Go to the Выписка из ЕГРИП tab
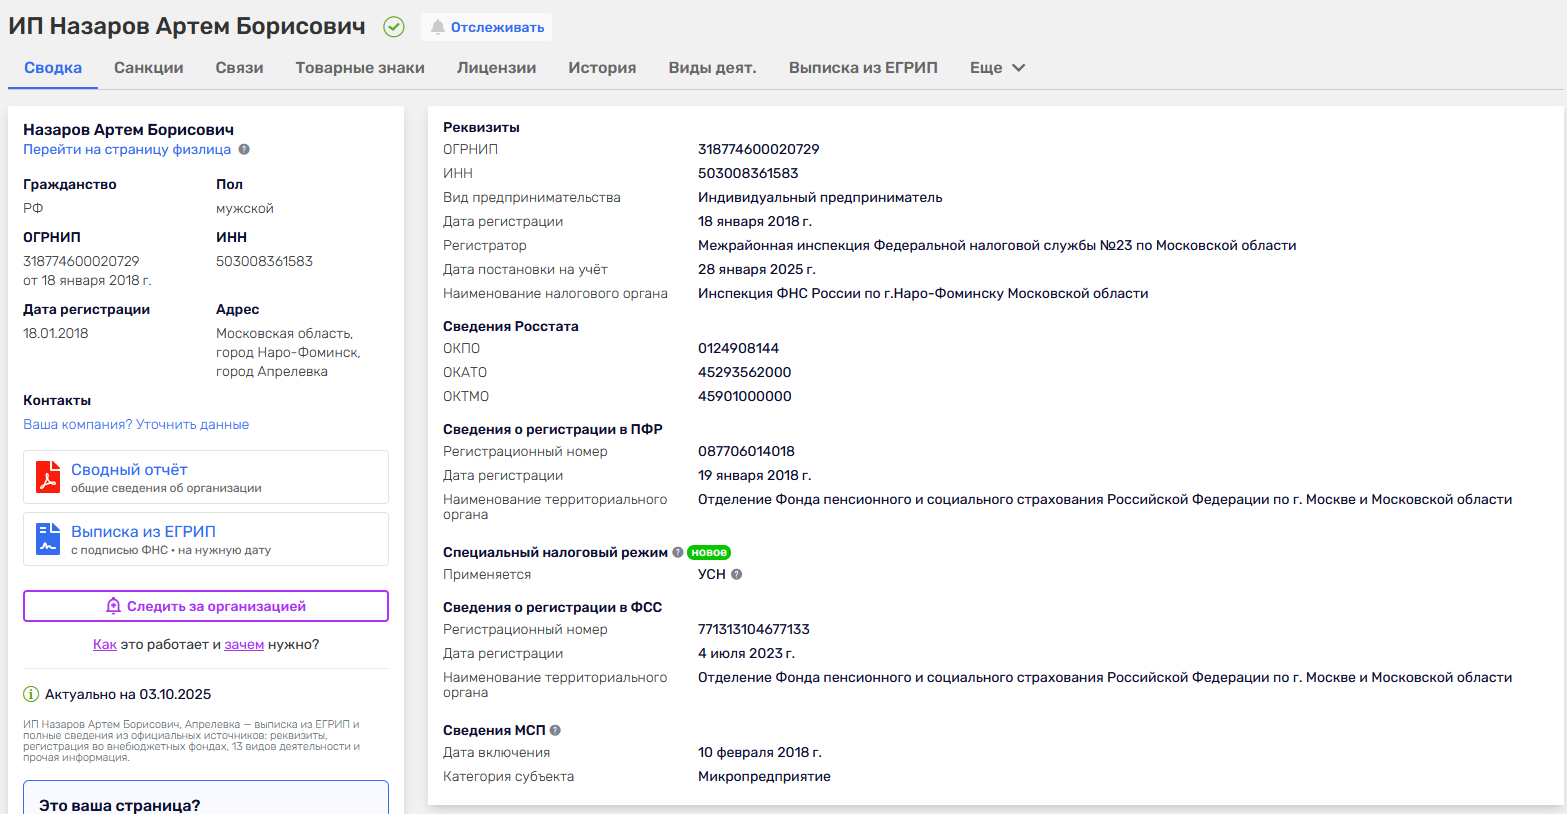Viewport: 1567px width, 814px height. [x=863, y=68]
